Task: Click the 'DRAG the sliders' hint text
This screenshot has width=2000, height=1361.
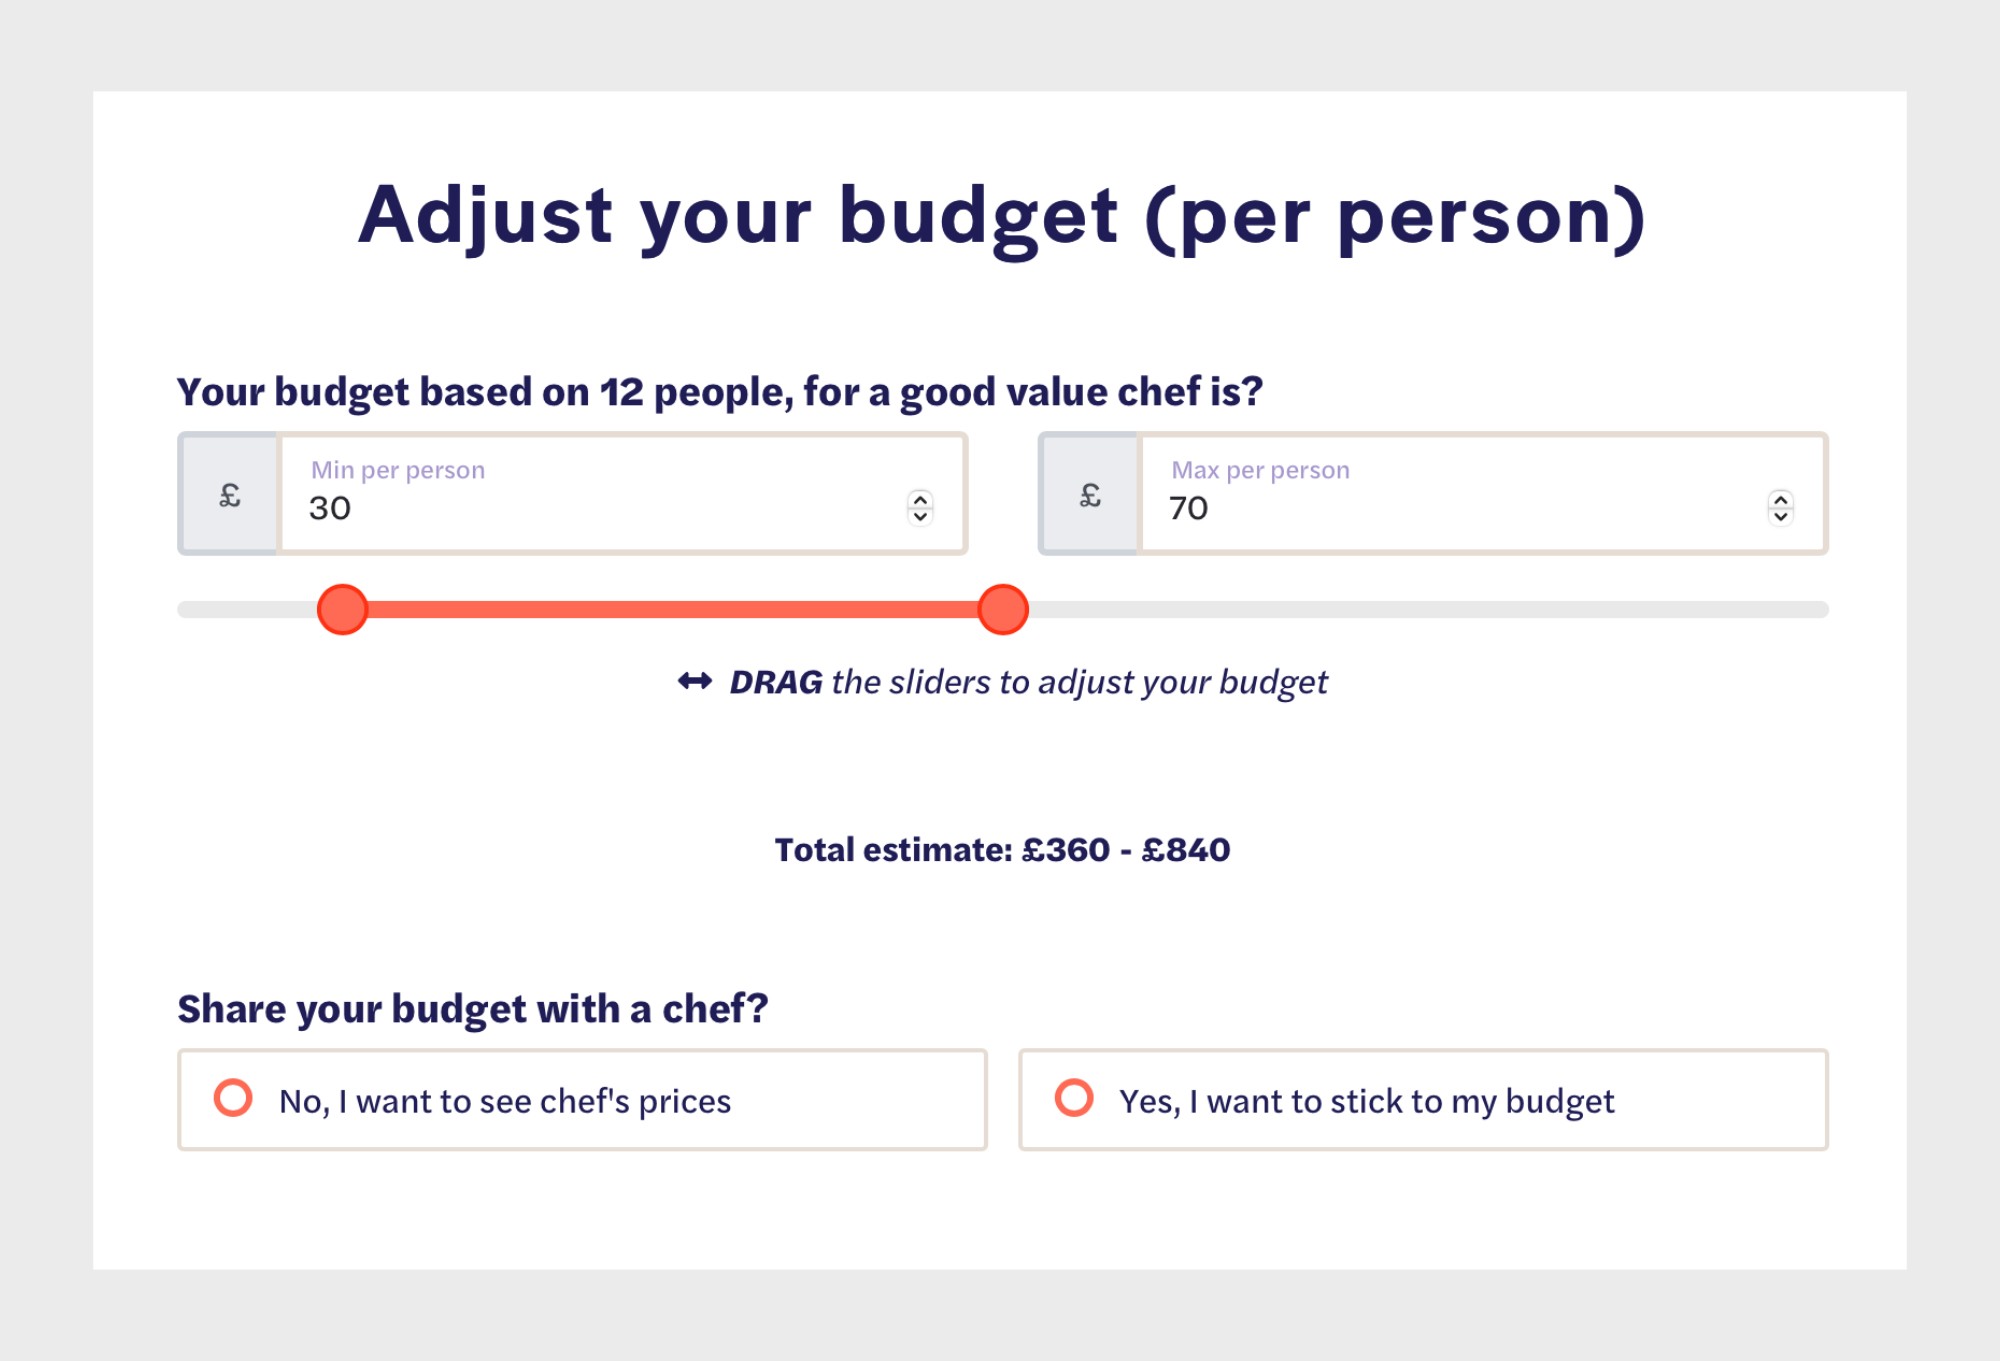Action: (x=1028, y=682)
